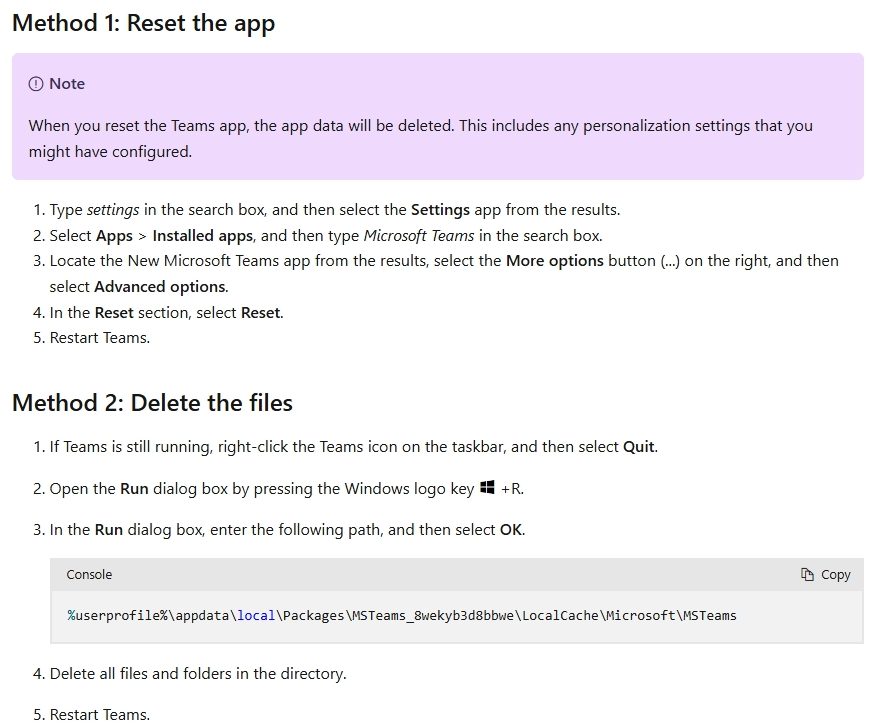Click the "Method 2: Delete the files" heading
Image resolution: width=887 pixels, height=728 pixels.
[x=152, y=403]
